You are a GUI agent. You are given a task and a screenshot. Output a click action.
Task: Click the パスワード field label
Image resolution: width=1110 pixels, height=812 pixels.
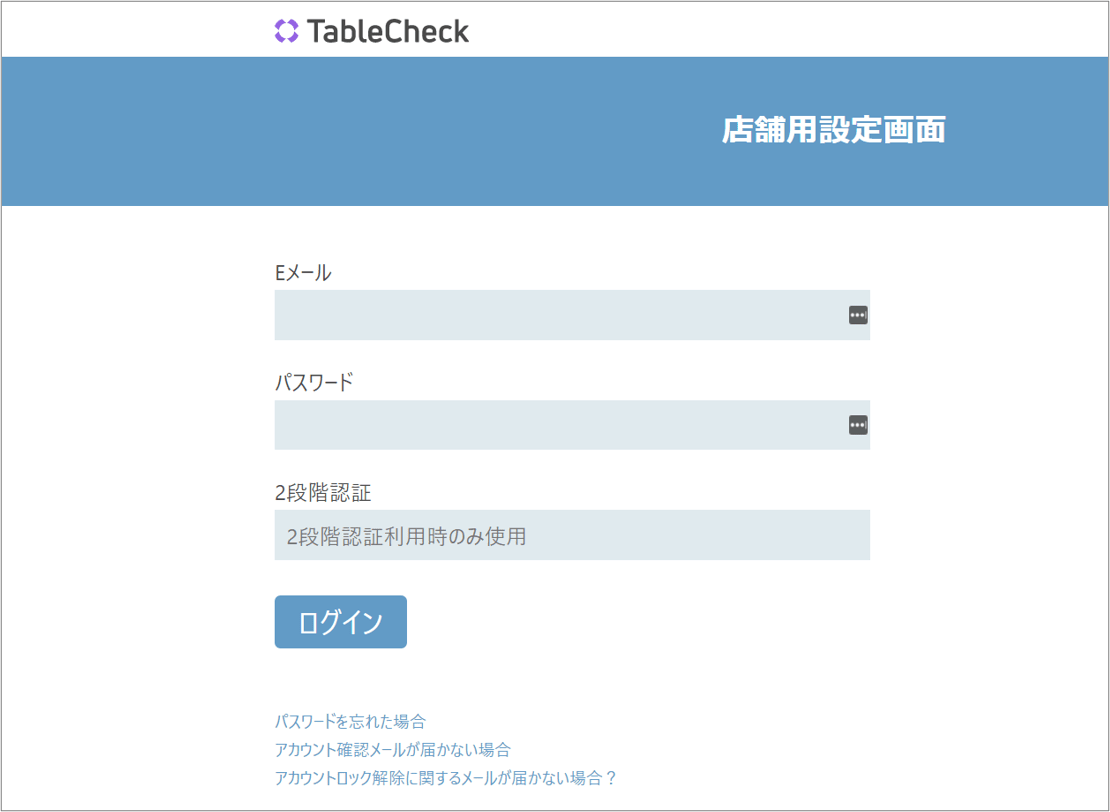tap(314, 382)
